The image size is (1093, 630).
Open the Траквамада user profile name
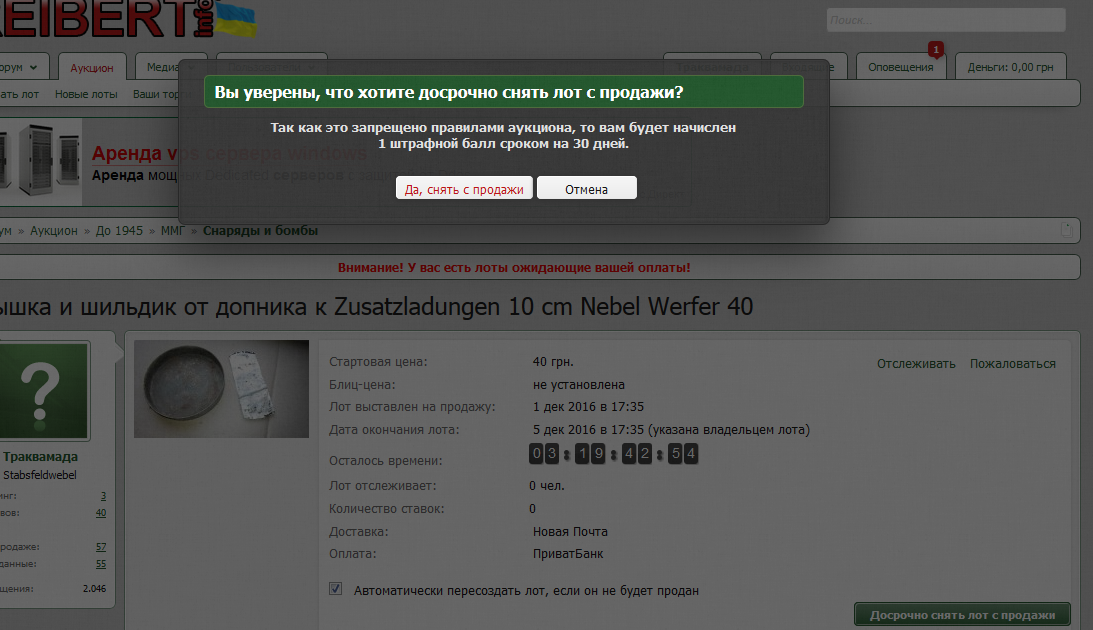pos(40,456)
